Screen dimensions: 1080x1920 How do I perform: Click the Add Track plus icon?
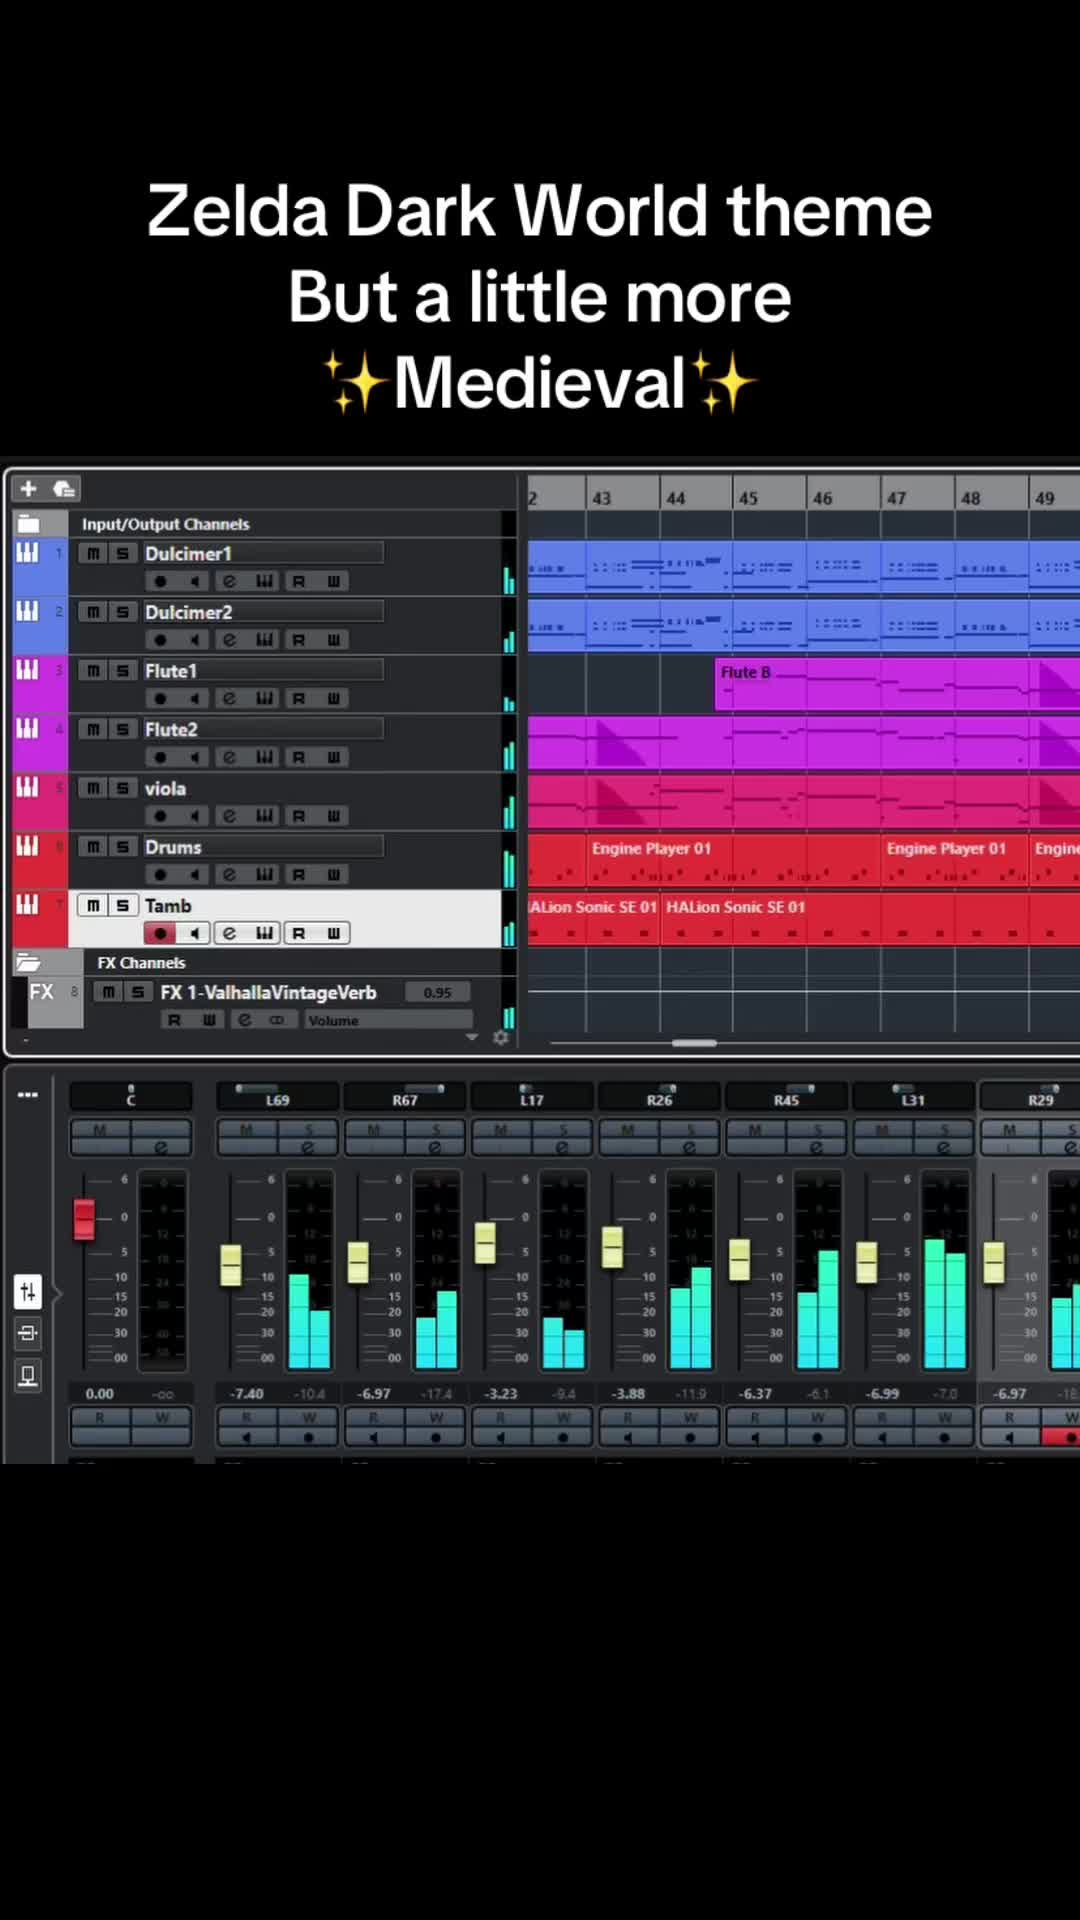pyautogui.click(x=28, y=488)
